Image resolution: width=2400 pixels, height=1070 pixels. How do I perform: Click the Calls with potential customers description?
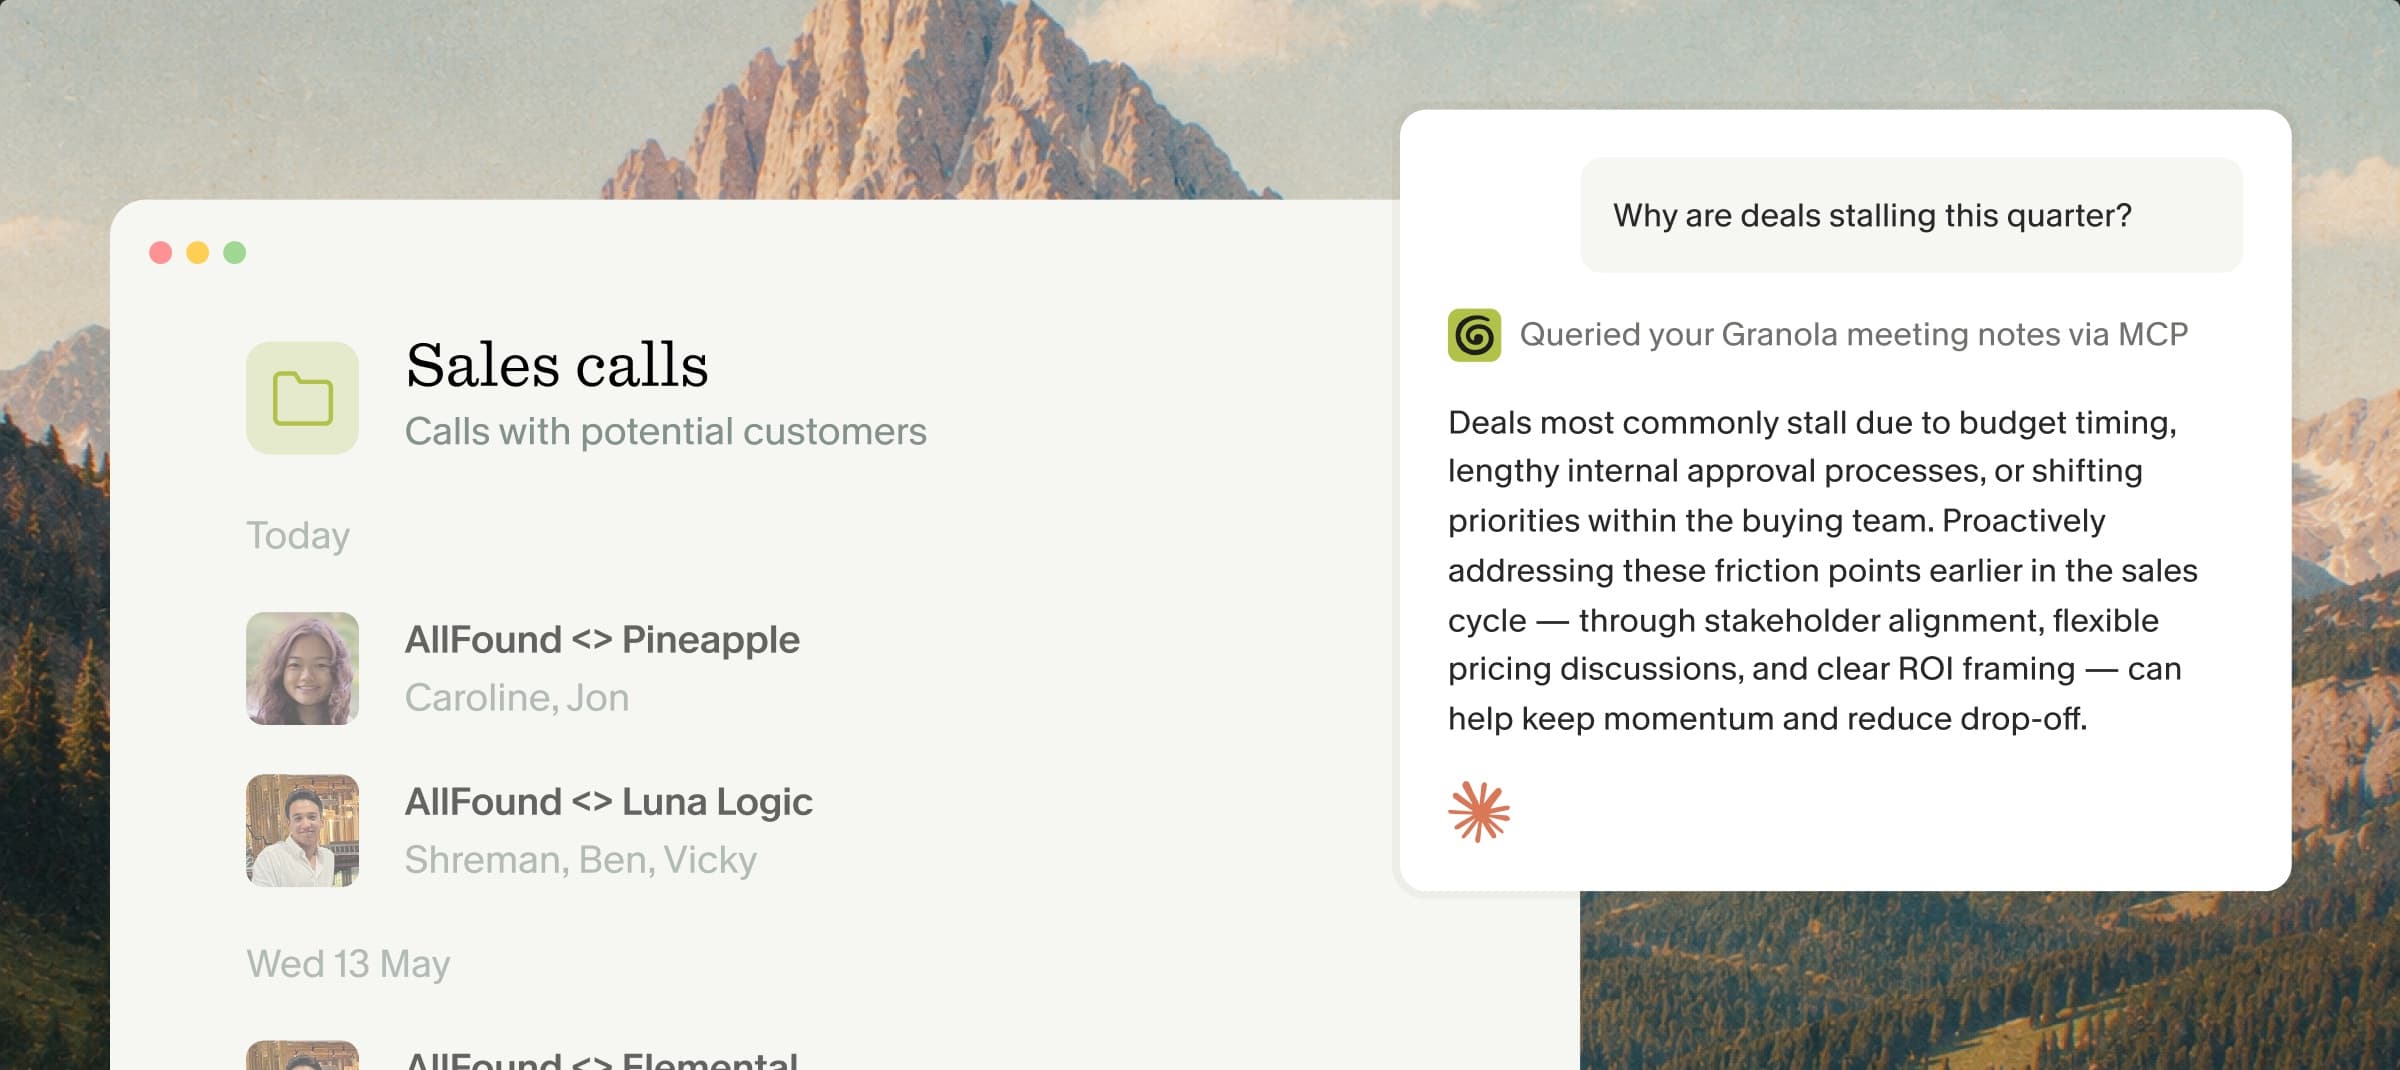pos(666,432)
